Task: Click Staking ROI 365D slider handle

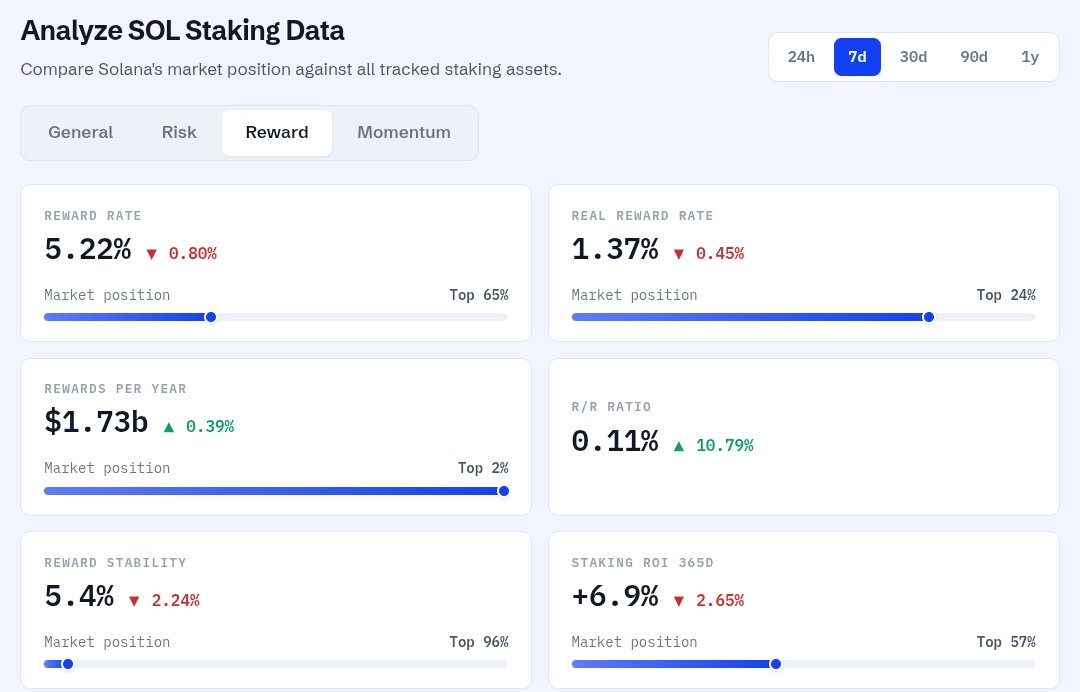Action: tap(776, 664)
